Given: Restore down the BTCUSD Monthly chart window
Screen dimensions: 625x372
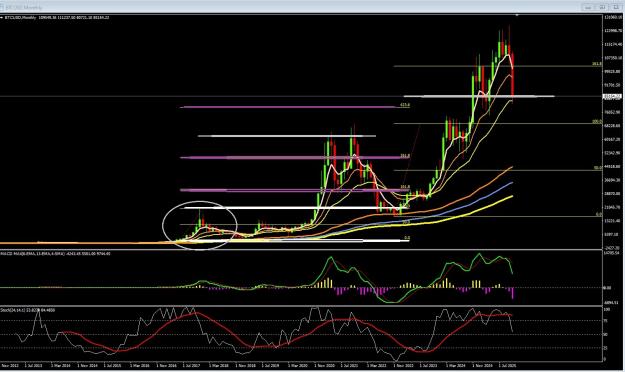Looking at the screenshot, I should click(602, 7).
